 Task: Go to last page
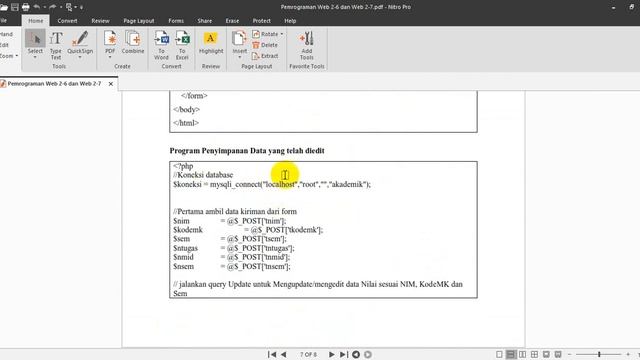[x=344, y=354]
